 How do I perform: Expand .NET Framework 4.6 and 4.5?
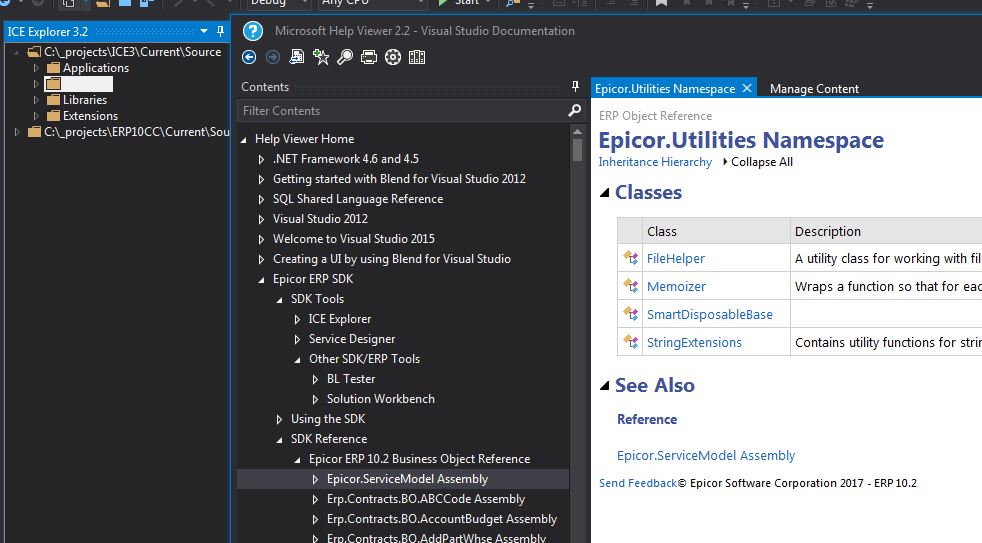261,159
